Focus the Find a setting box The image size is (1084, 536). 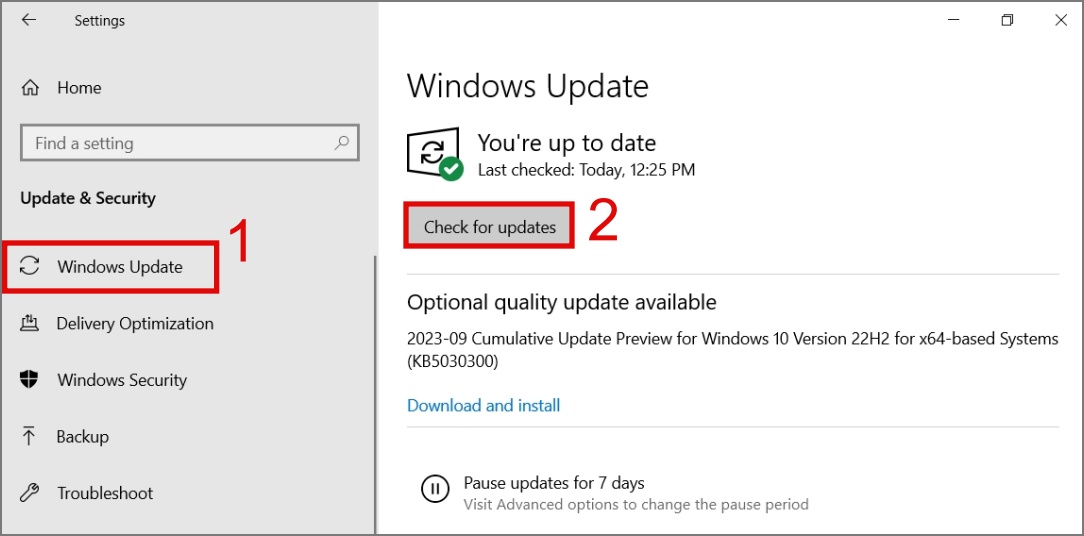coord(180,143)
